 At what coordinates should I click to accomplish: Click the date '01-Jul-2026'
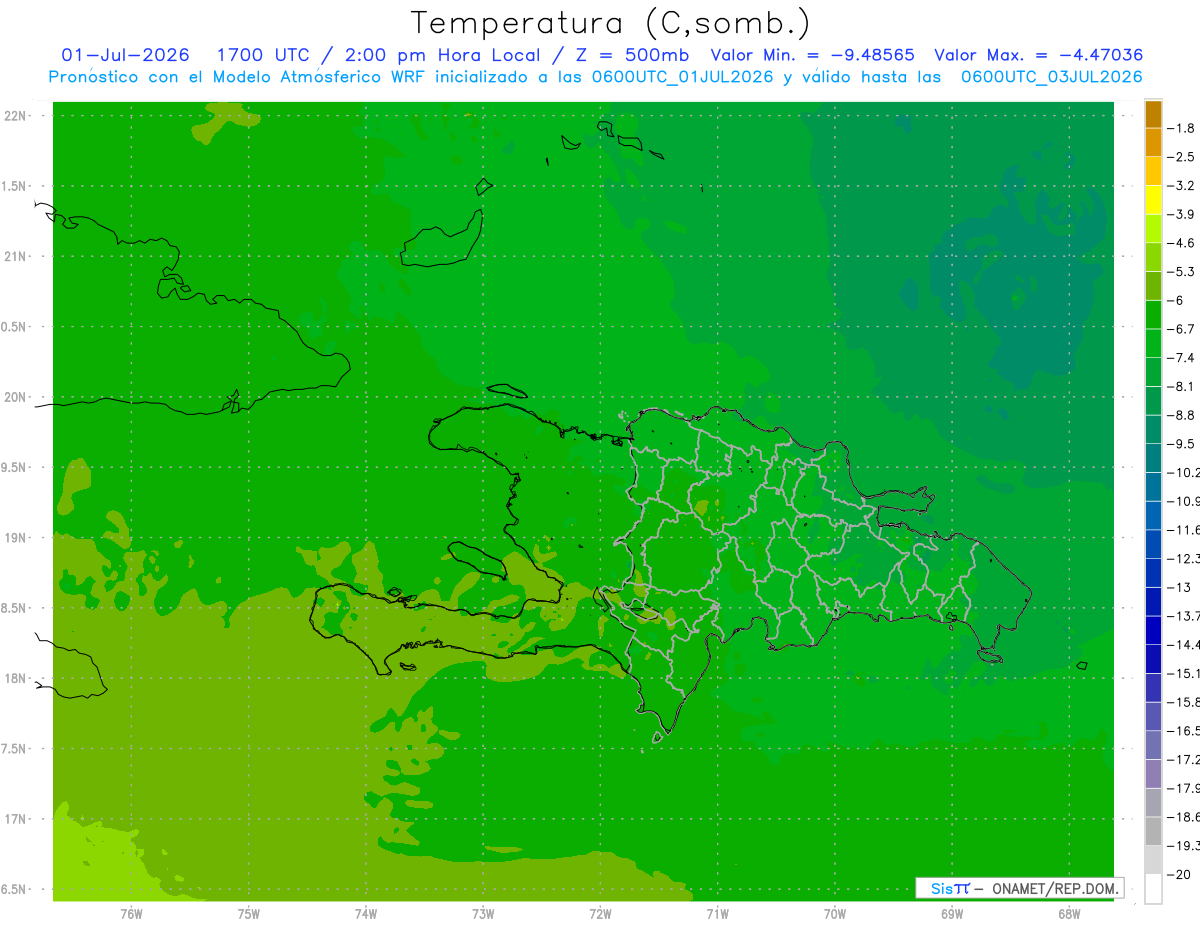125,55
